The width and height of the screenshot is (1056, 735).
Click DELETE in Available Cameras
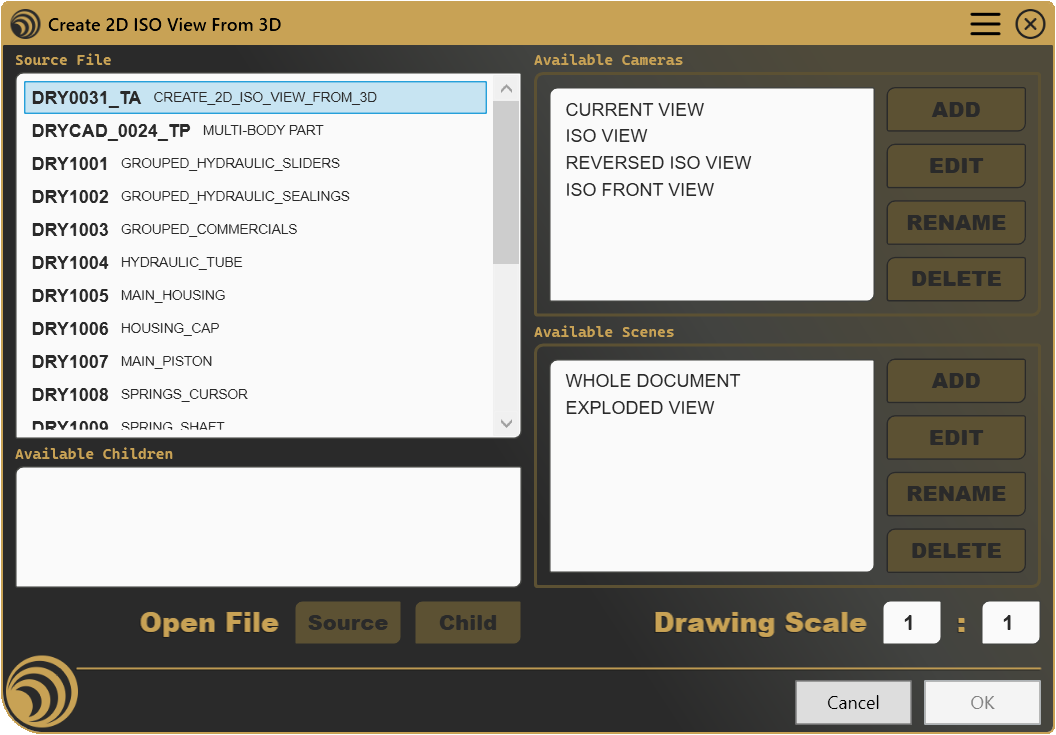click(956, 279)
